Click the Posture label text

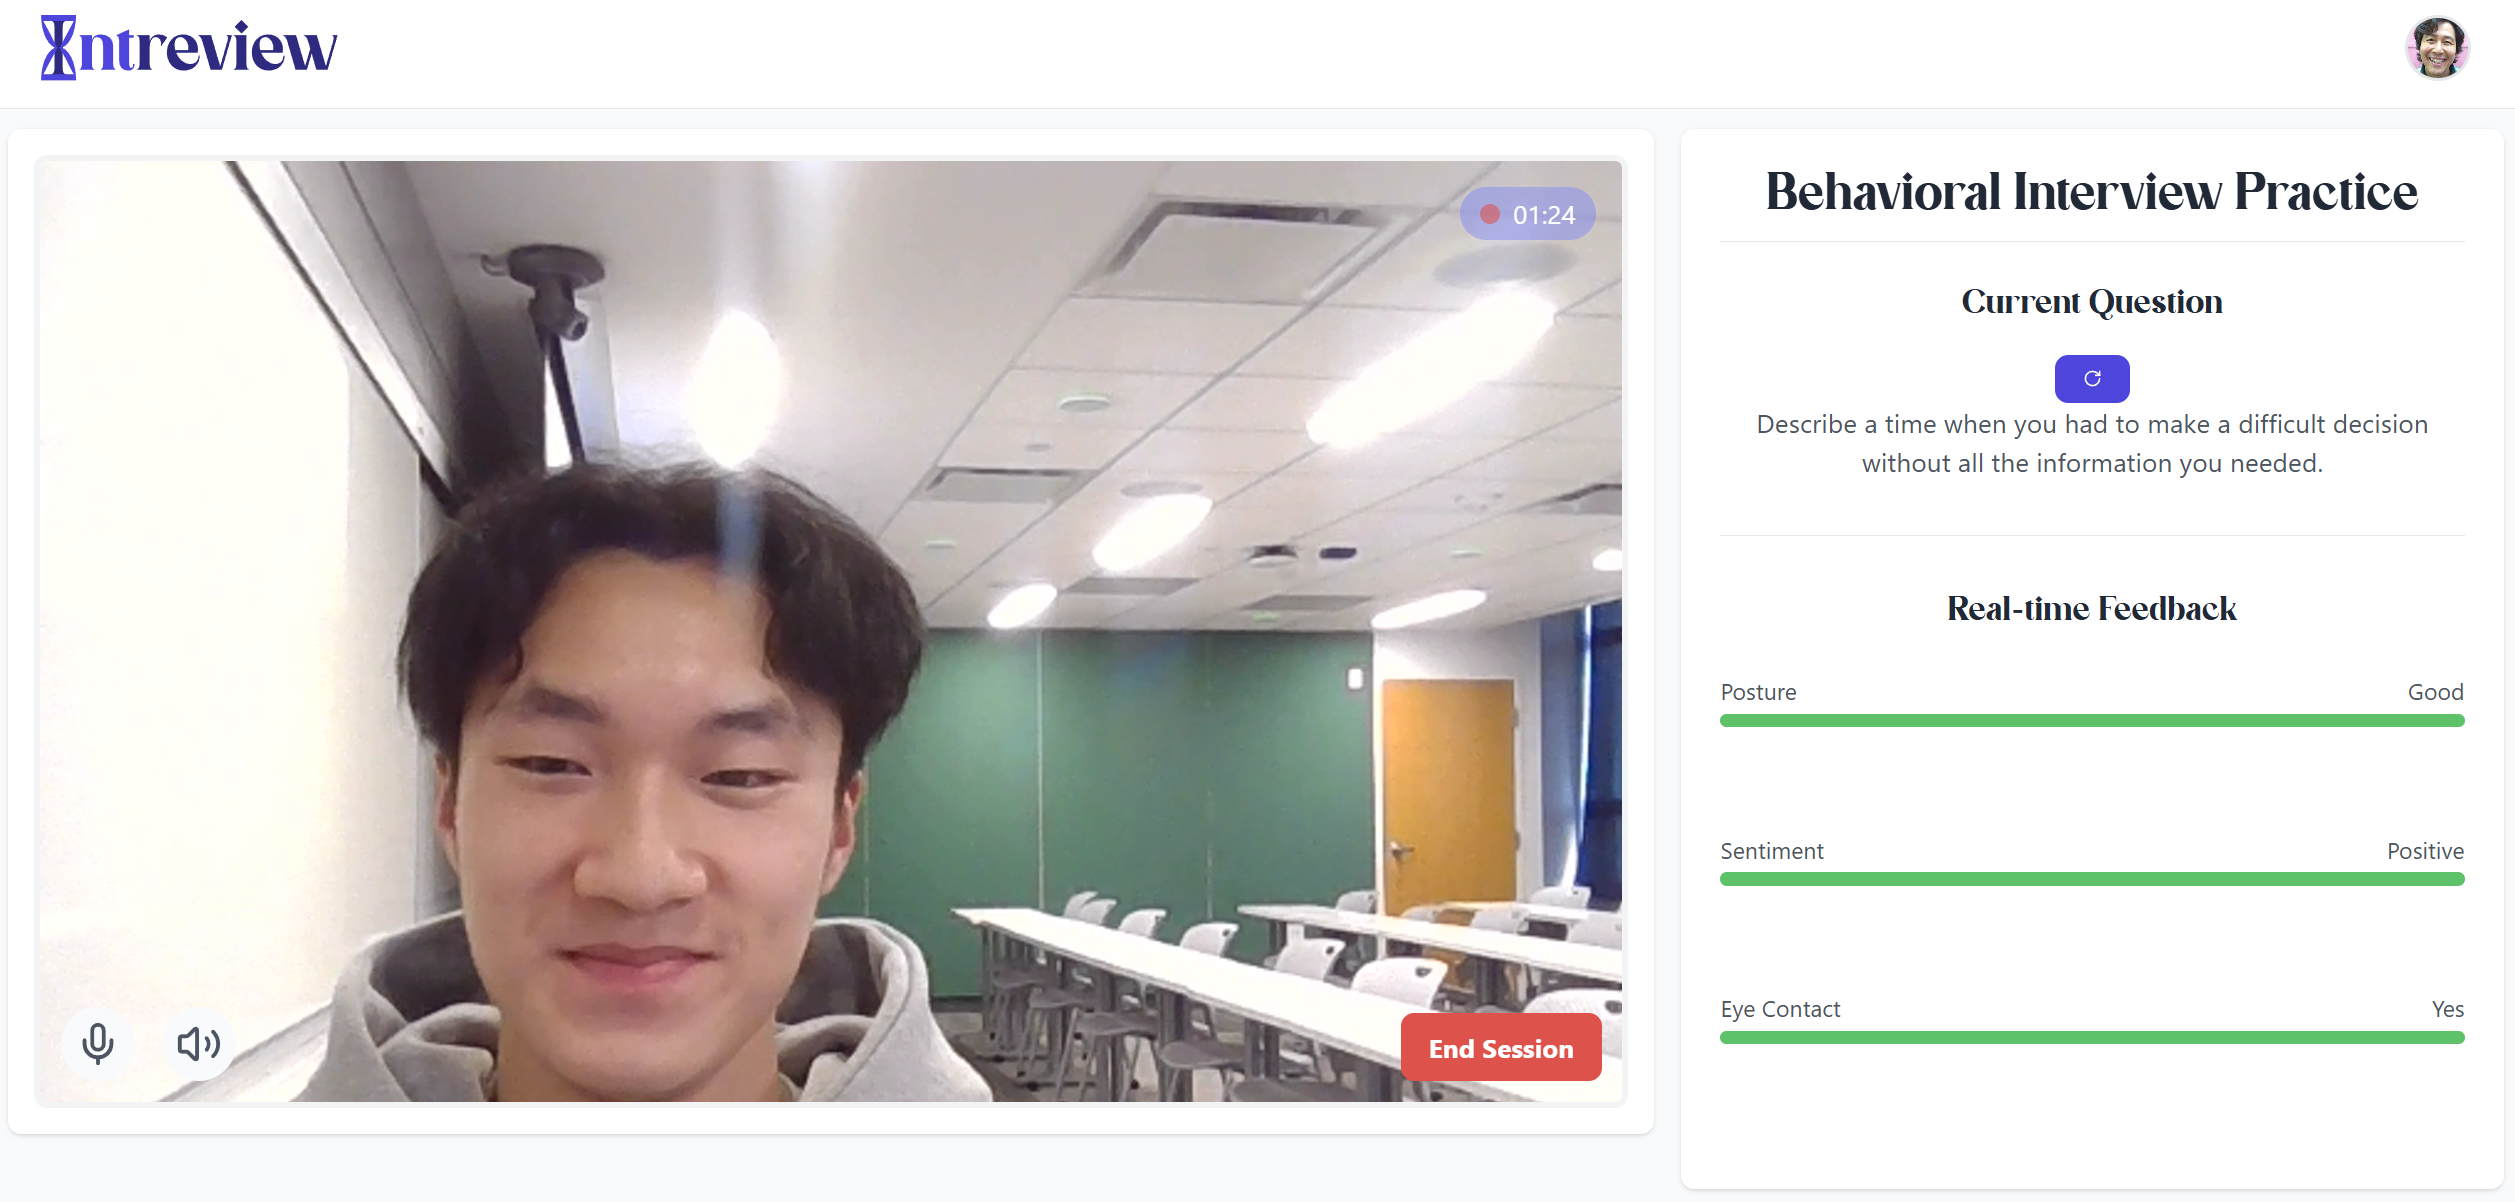[1758, 692]
